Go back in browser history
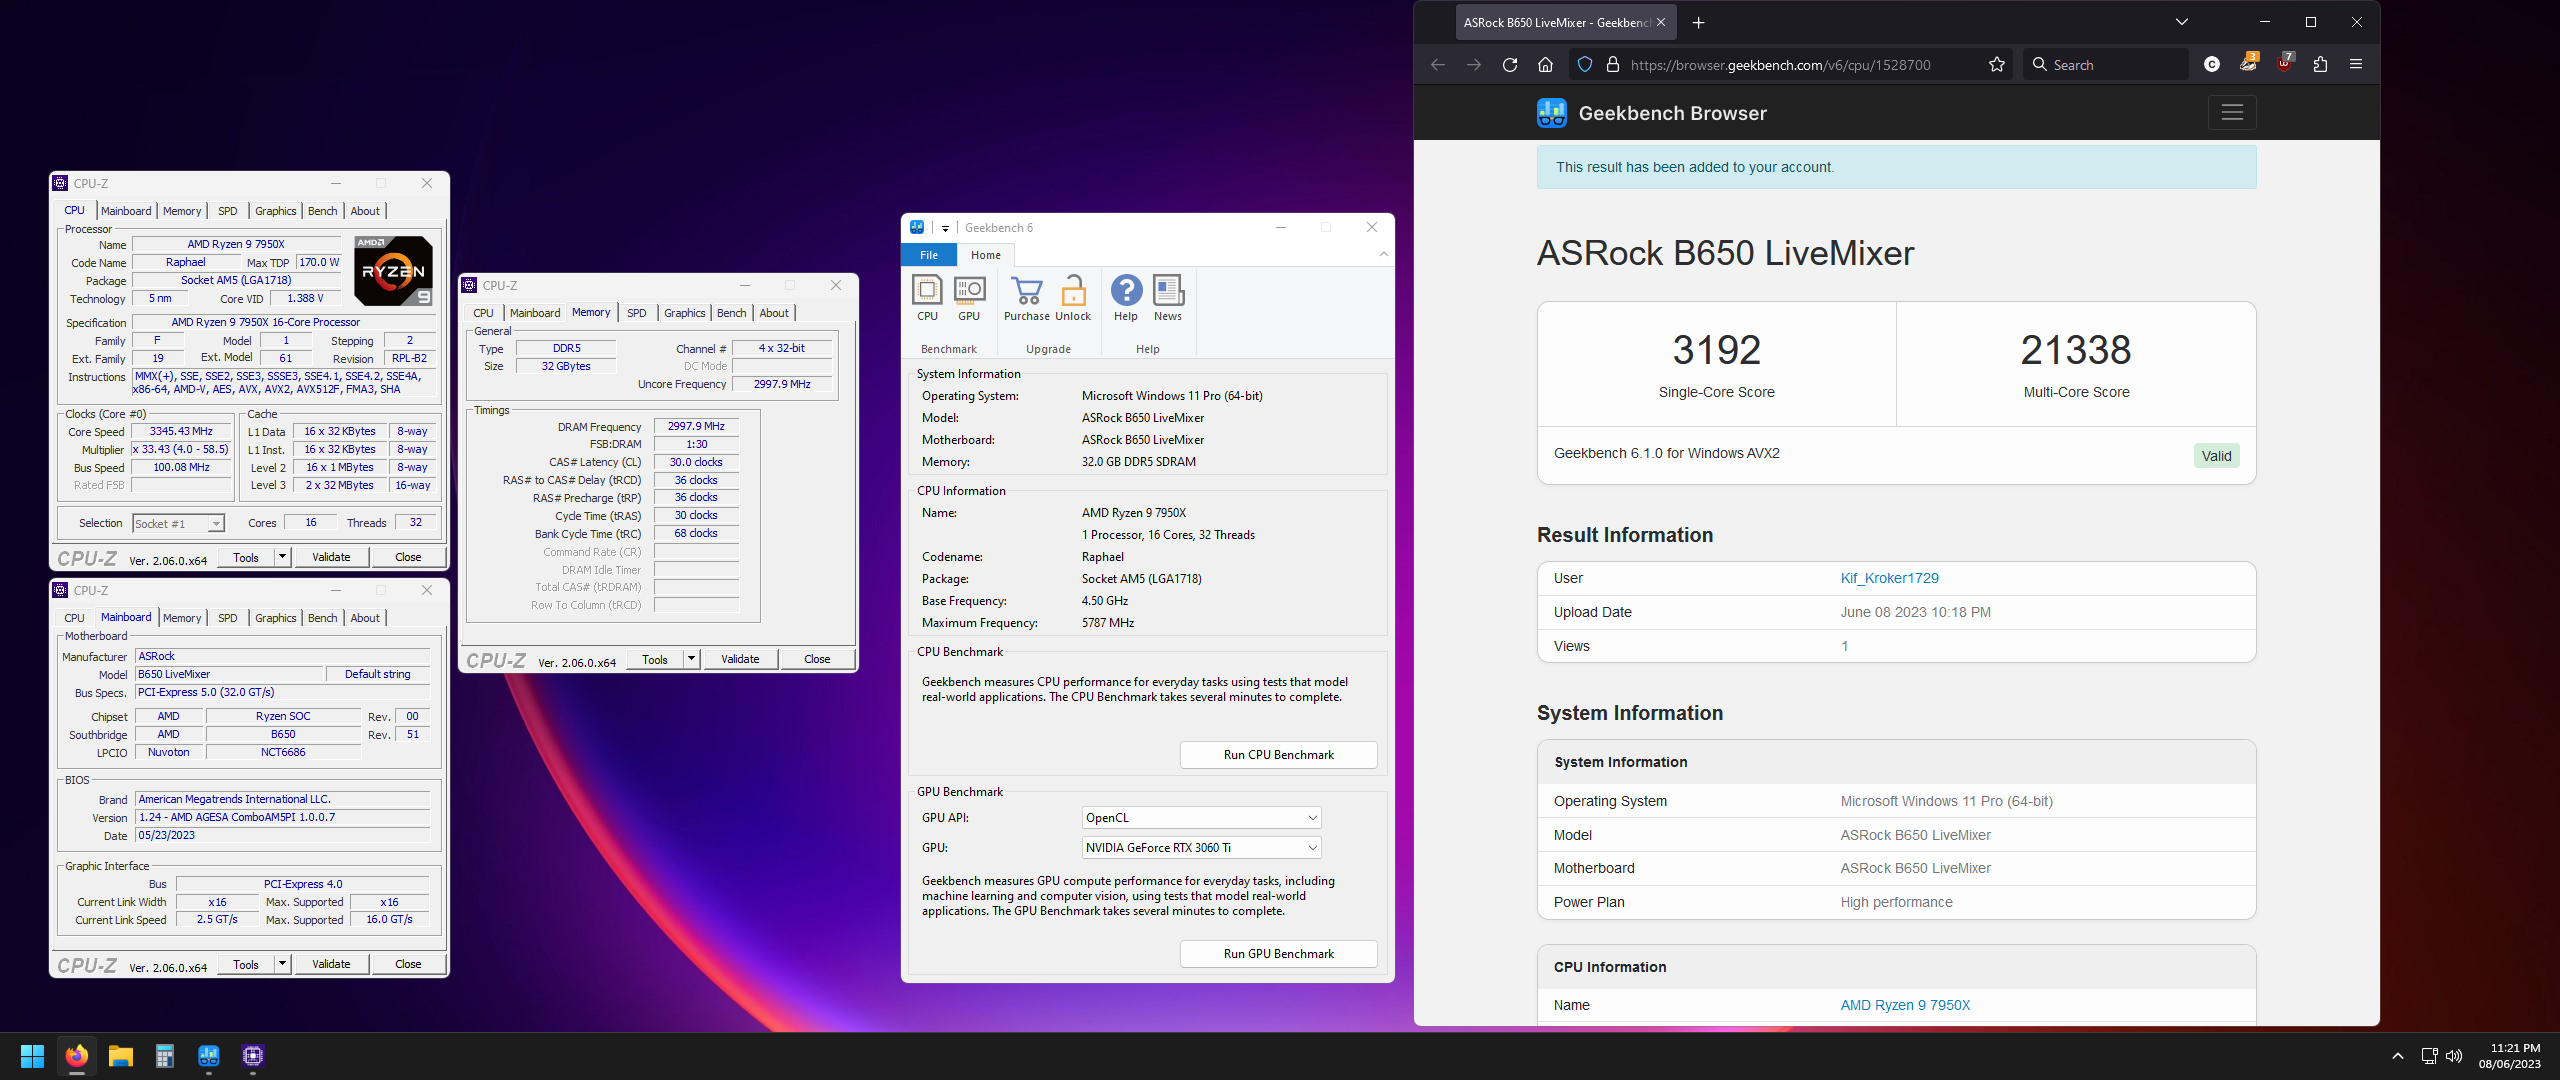The height and width of the screenshot is (1080, 2560). click(x=1438, y=65)
